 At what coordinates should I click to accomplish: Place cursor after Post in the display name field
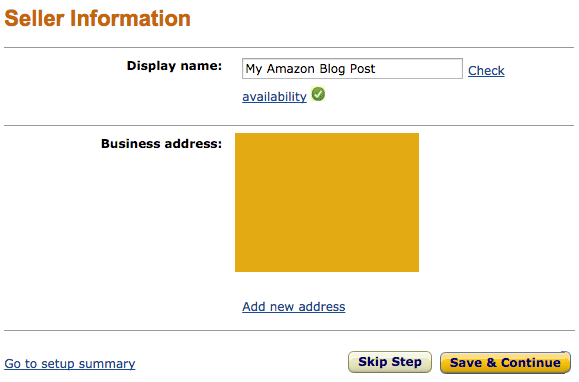tap(376, 69)
